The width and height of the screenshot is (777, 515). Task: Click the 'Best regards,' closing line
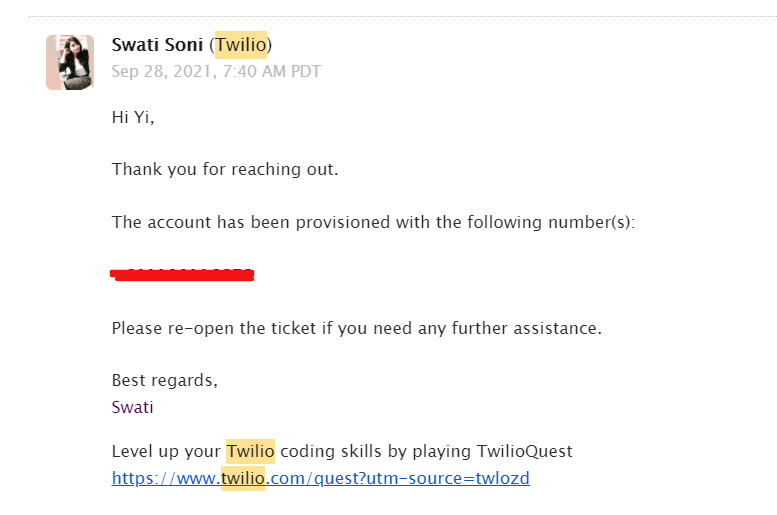[164, 380]
